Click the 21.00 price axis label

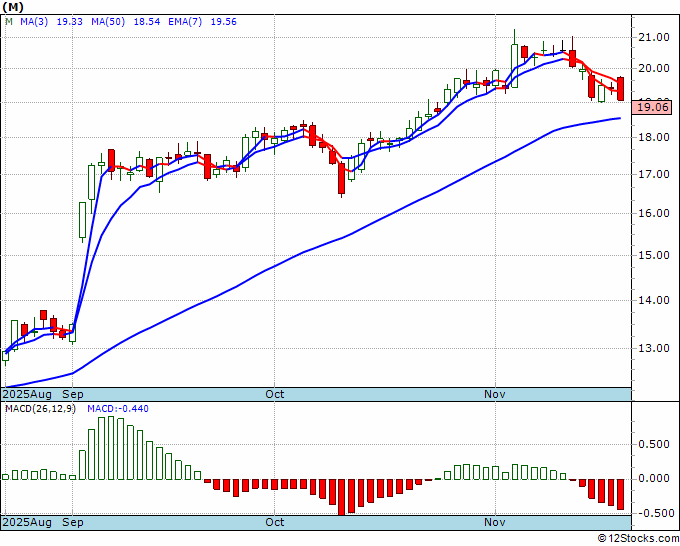(654, 38)
